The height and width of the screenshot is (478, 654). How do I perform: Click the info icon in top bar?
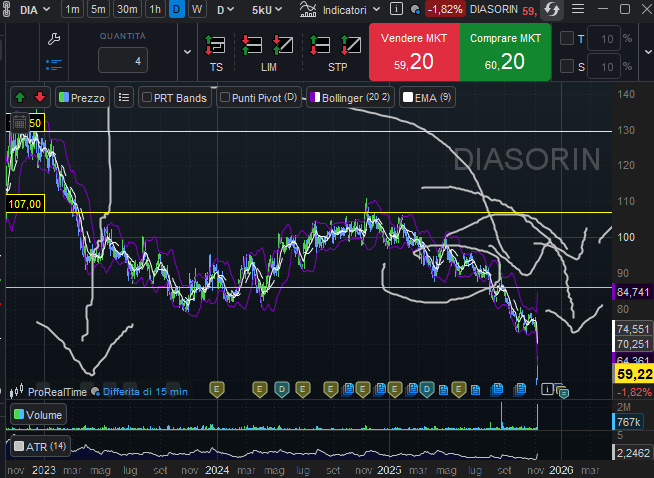click(x=397, y=9)
